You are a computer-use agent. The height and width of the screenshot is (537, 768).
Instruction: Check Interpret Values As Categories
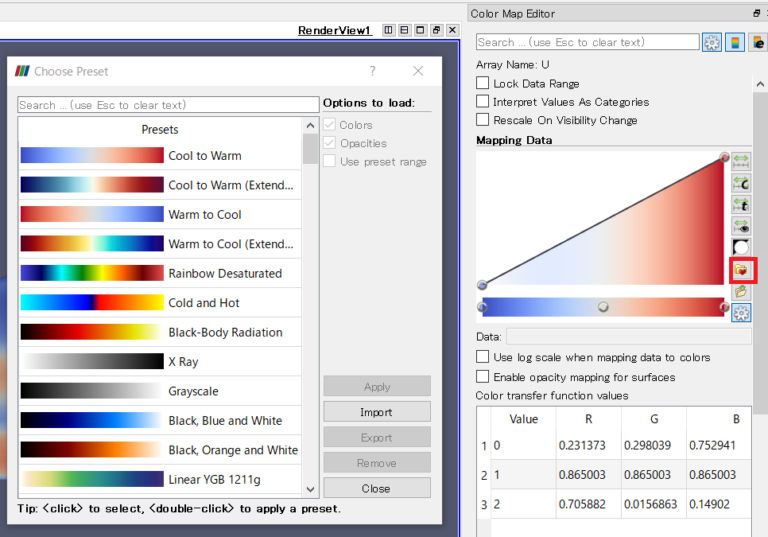coord(483,102)
